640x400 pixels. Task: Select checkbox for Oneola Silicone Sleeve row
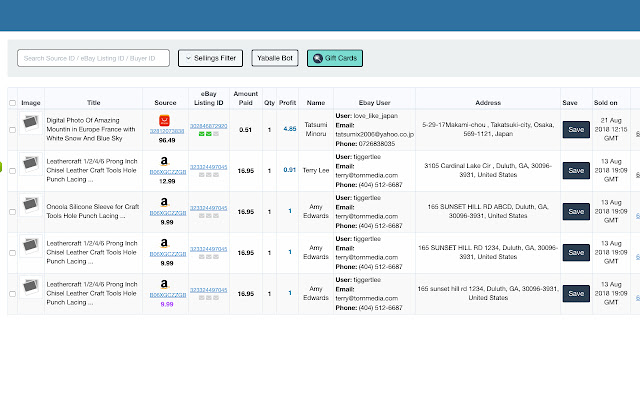(x=12, y=211)
